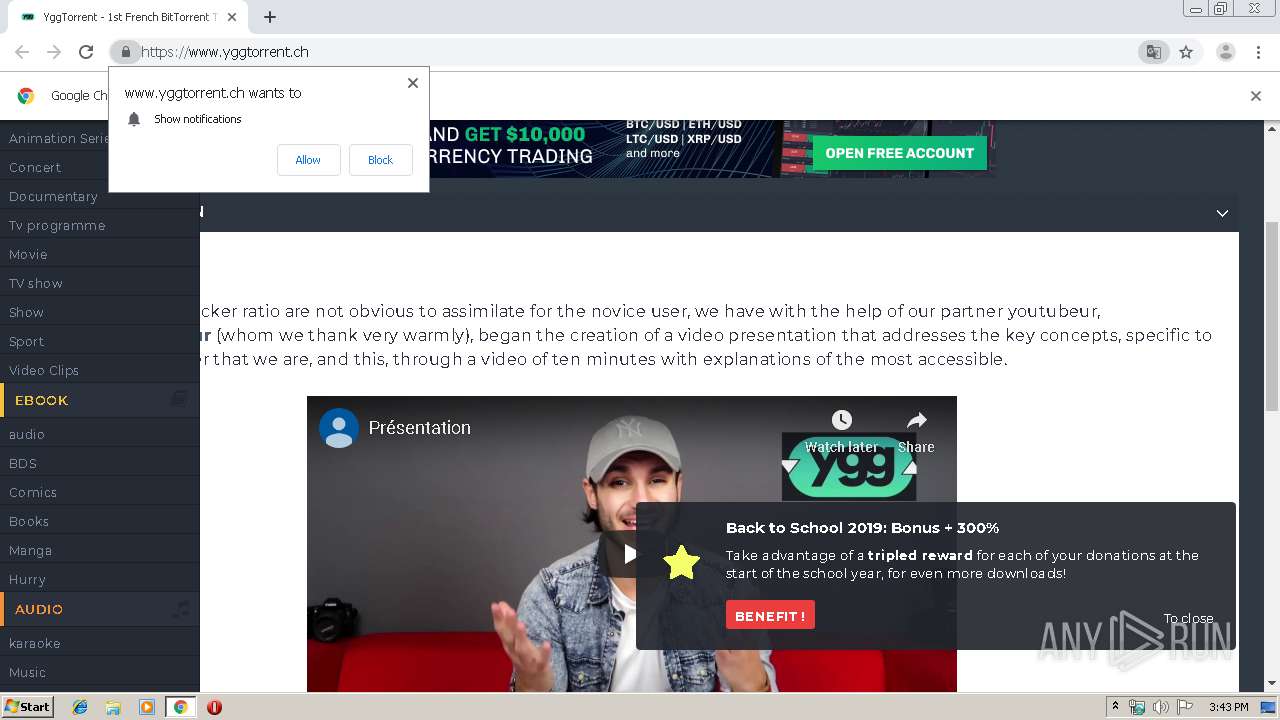Expand the dark header bar chevron

pos(1222,213)
